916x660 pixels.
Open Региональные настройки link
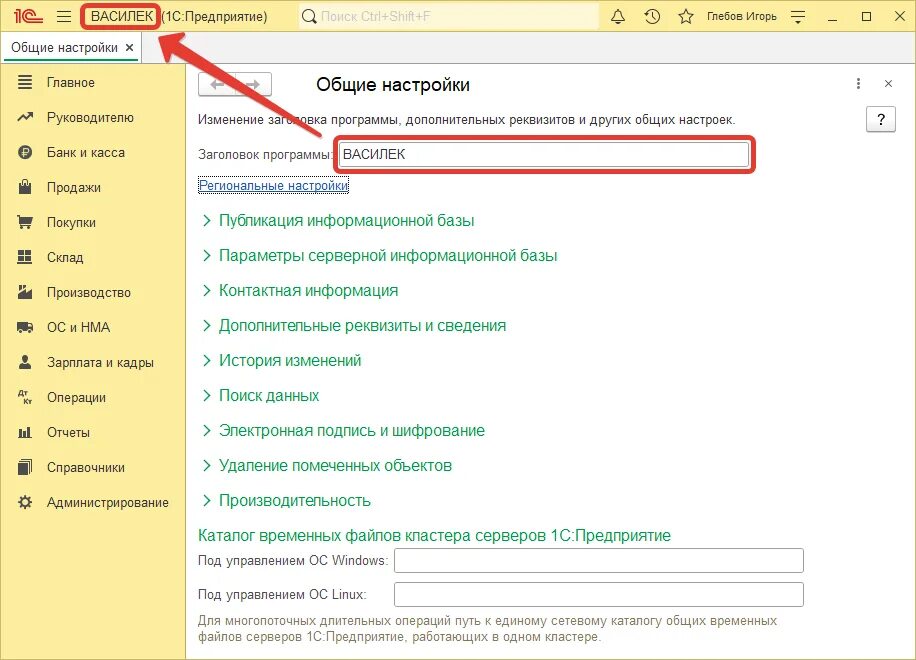[x=273, y=186]
